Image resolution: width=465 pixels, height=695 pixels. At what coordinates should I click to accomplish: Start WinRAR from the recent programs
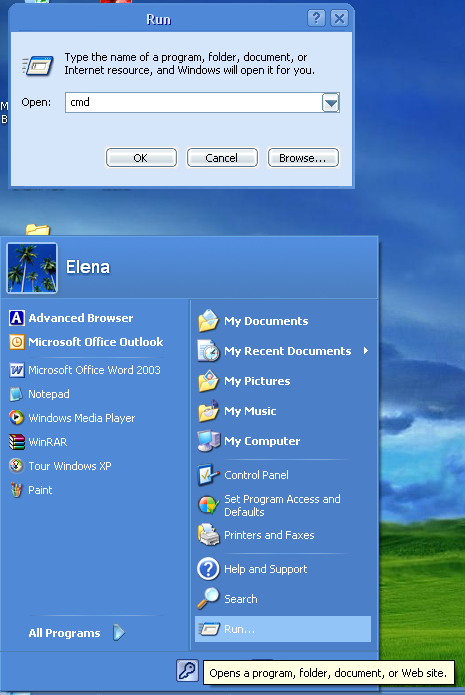click(38, 442)
